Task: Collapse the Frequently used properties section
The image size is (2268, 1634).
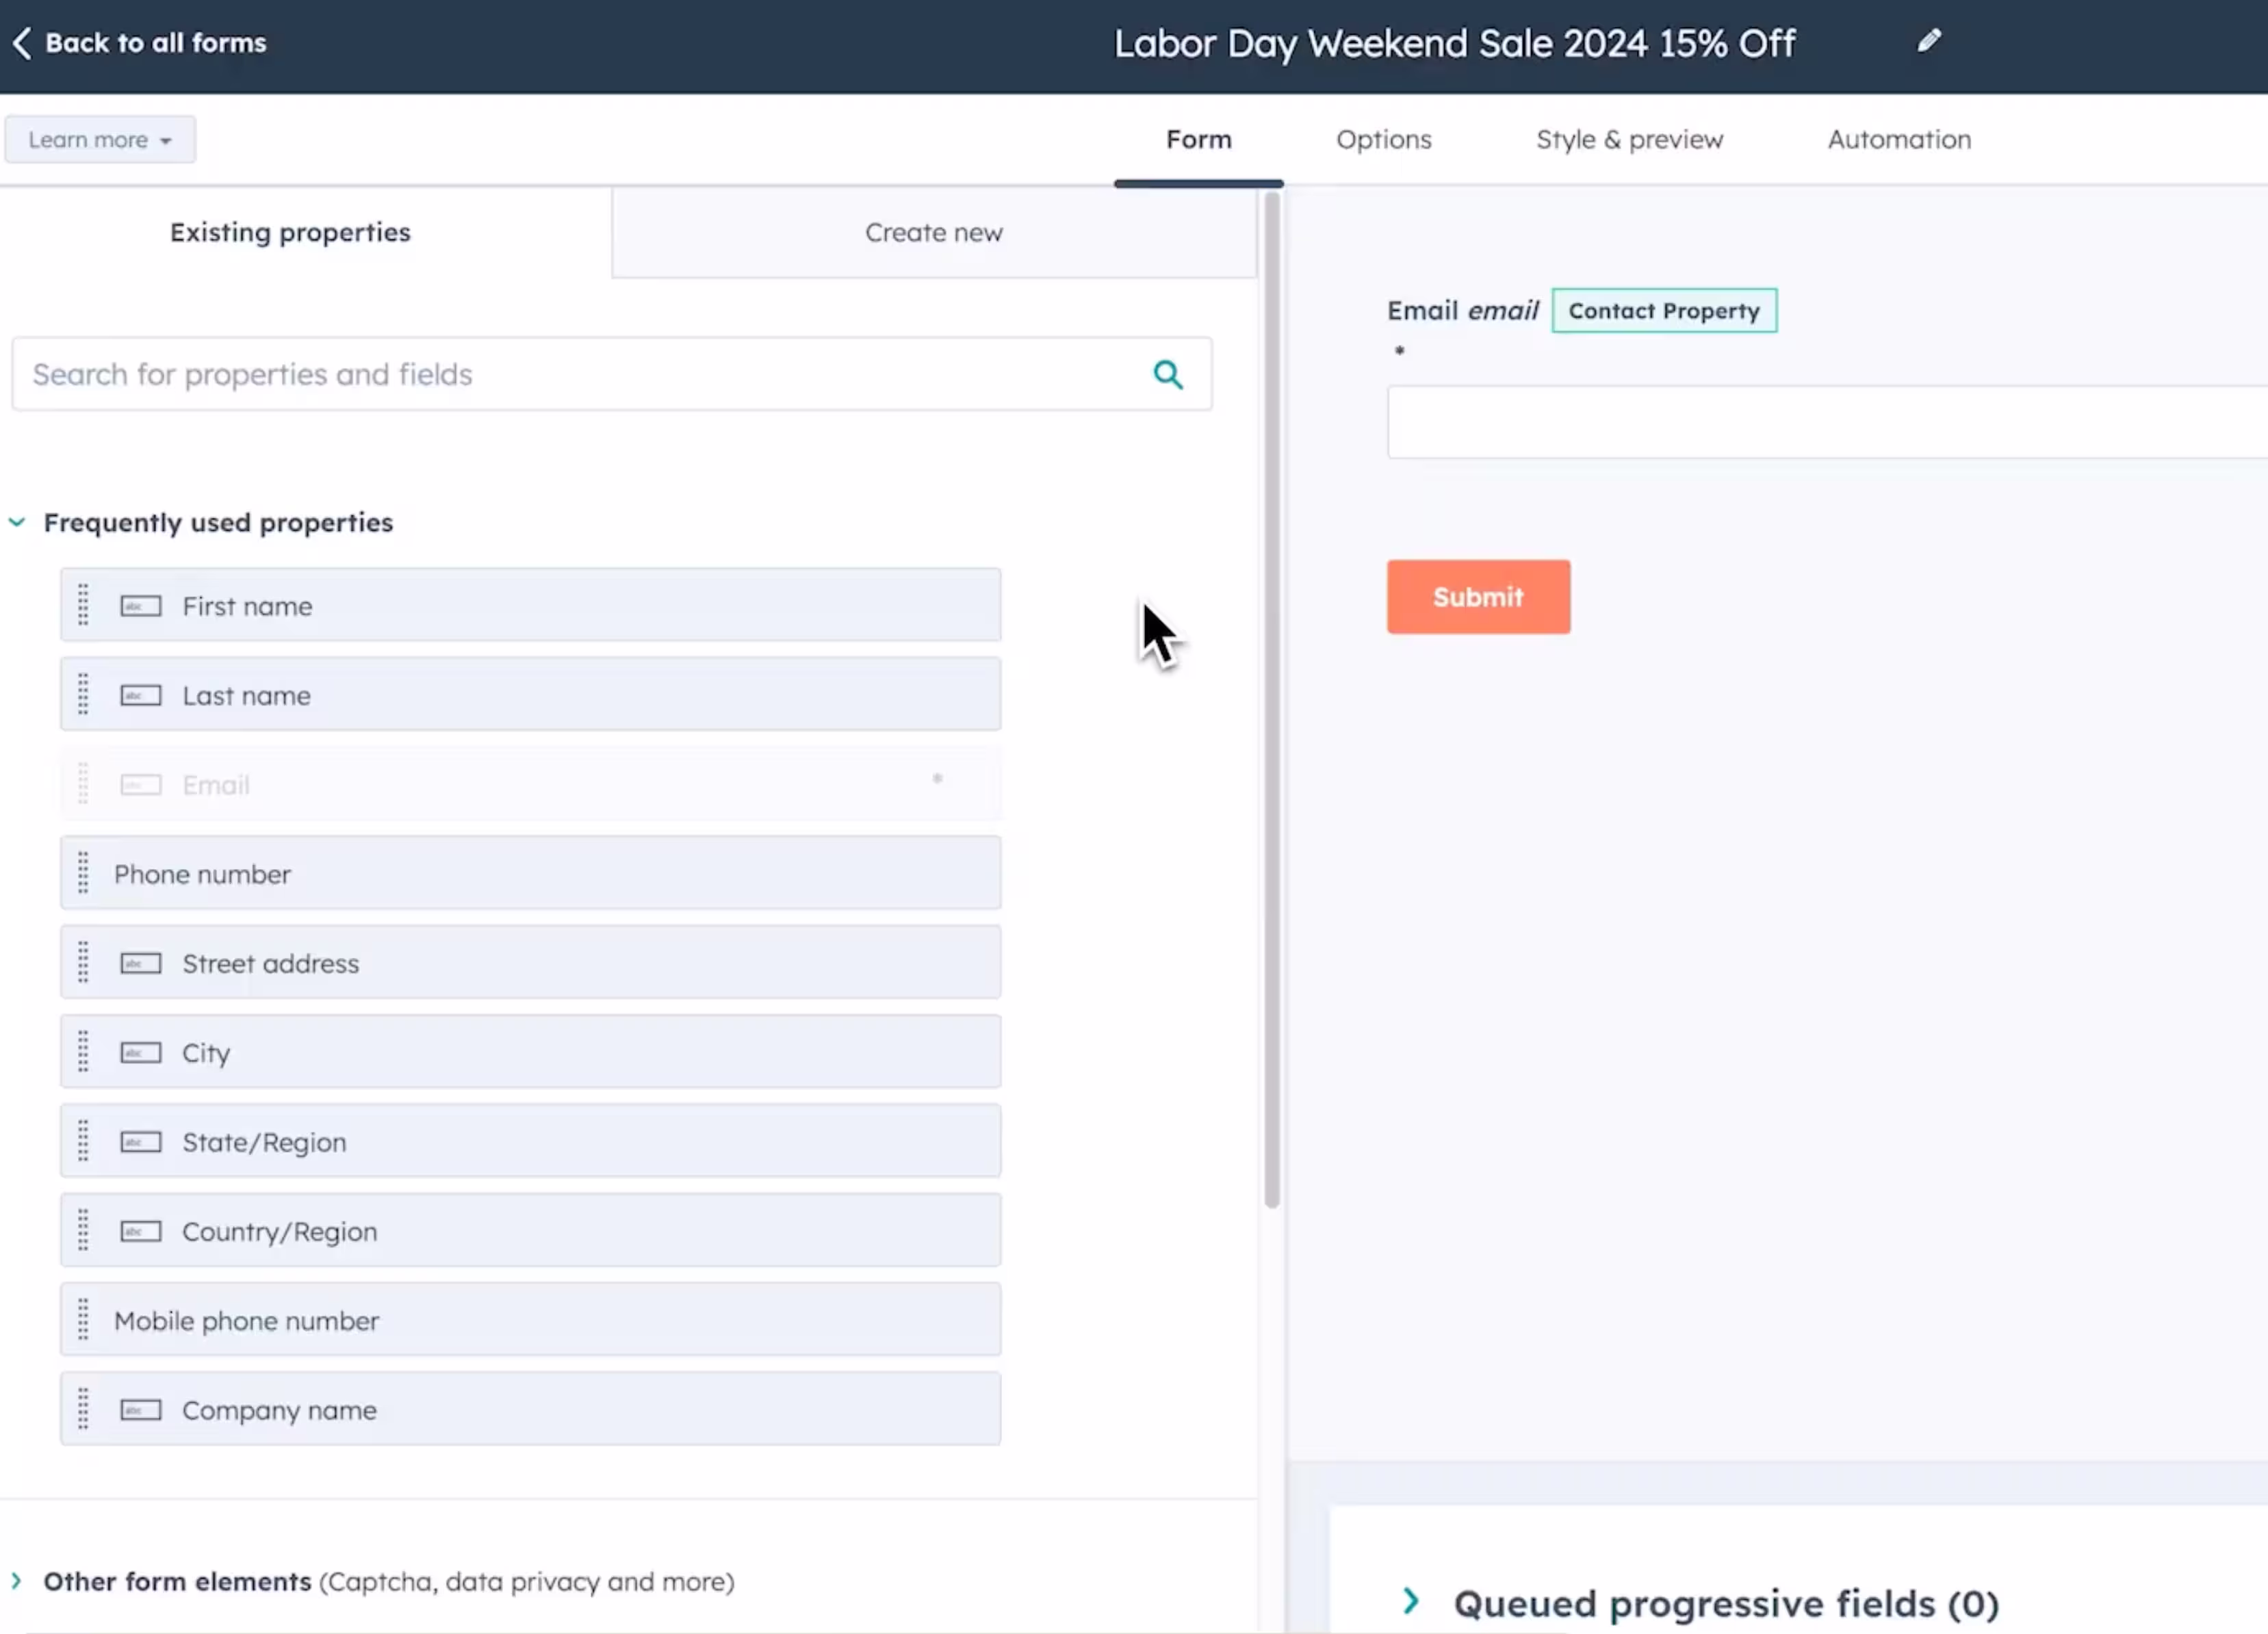Action: pos(17,522)
